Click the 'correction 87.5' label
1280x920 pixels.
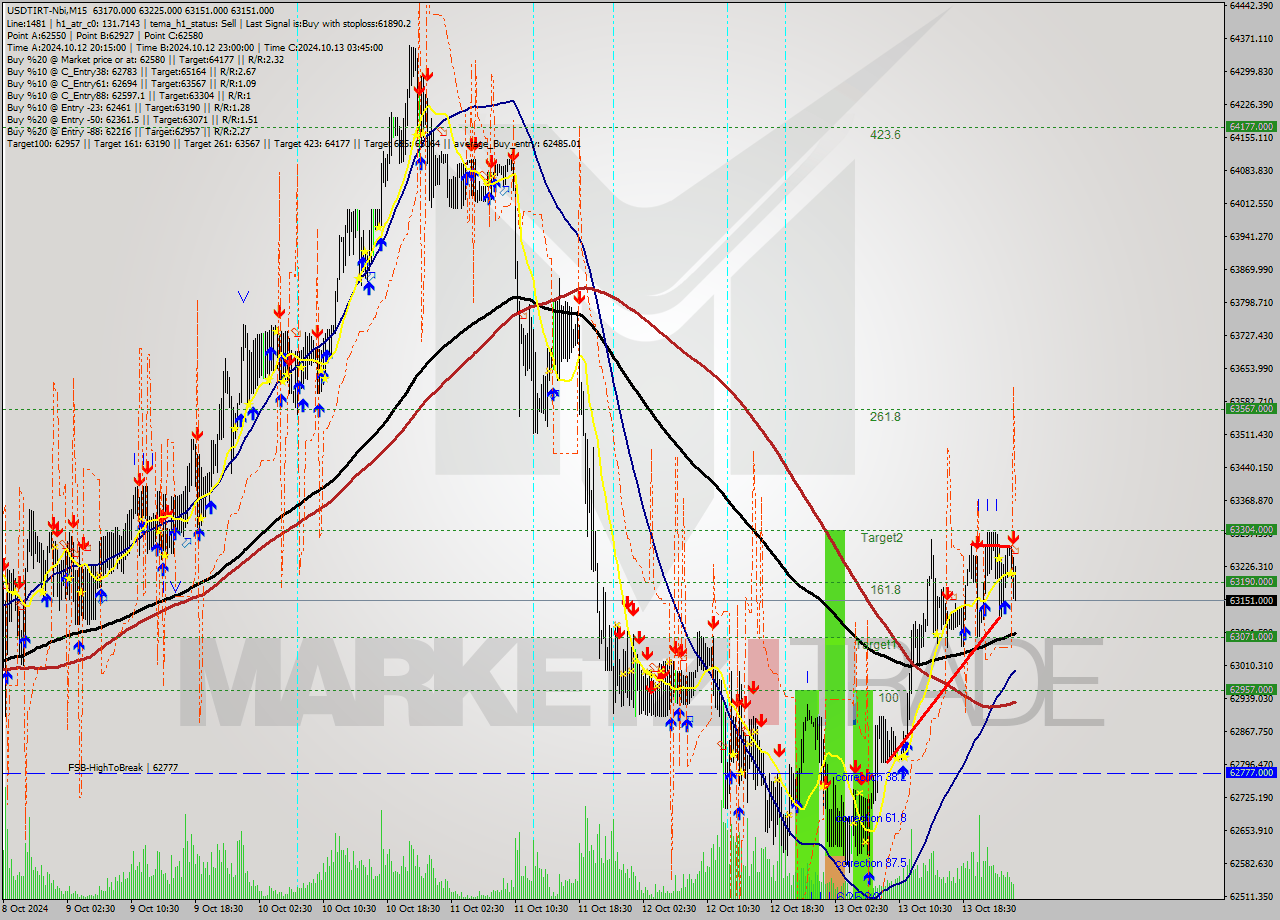click(870, 863)
